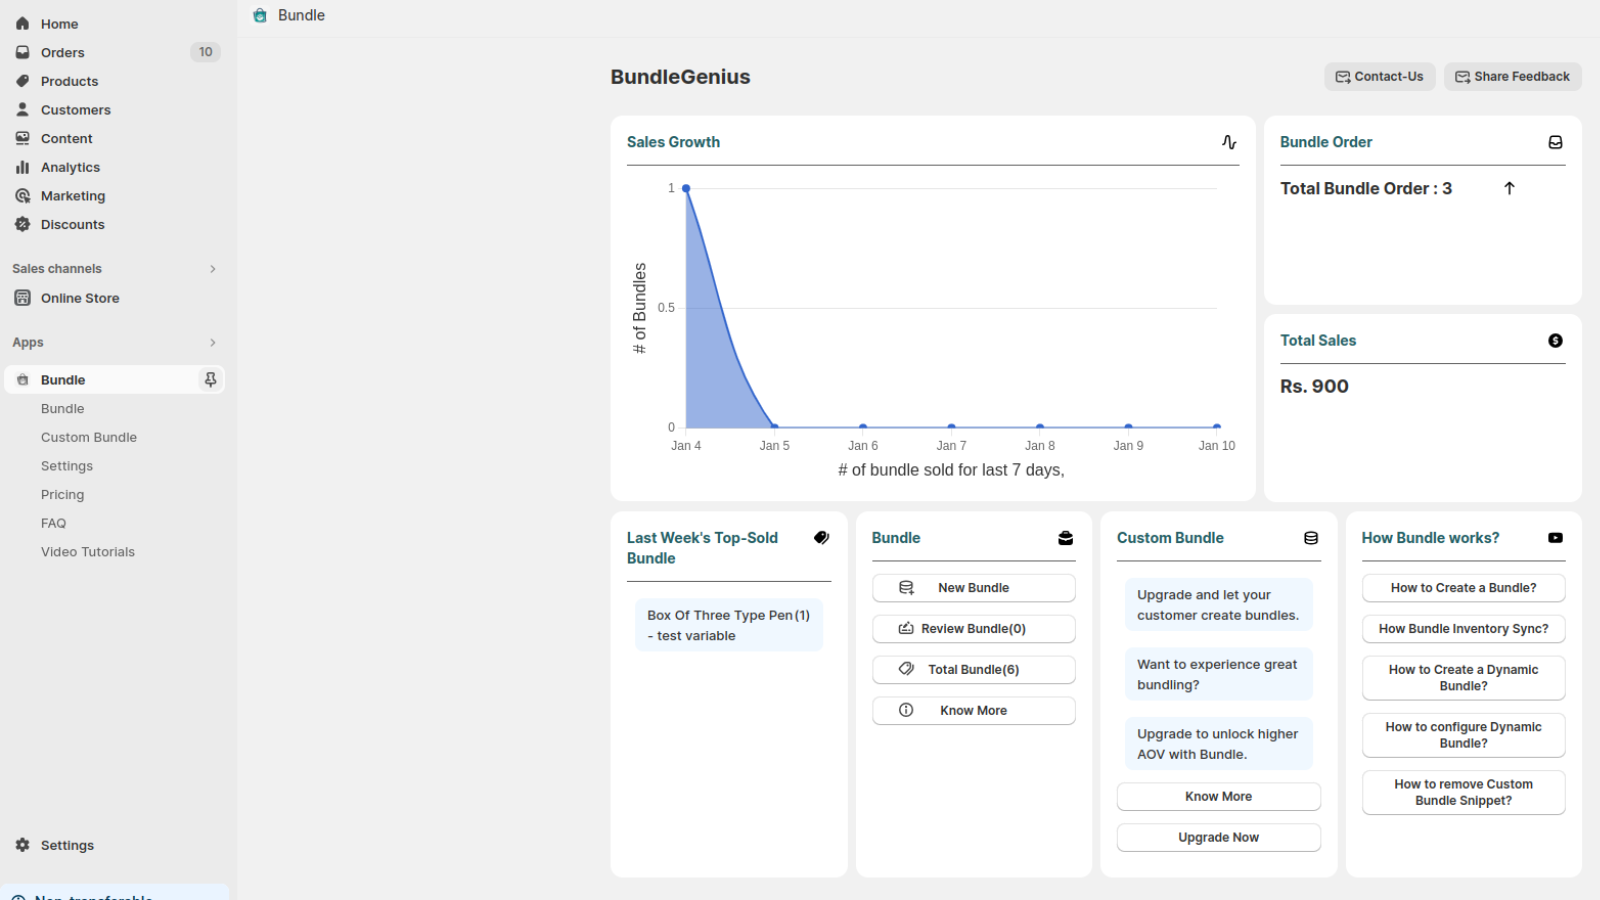Click the Jan 4 data point on chart
The width and height of the screenshot is (1600, 900).
click(x=686, y=188)
